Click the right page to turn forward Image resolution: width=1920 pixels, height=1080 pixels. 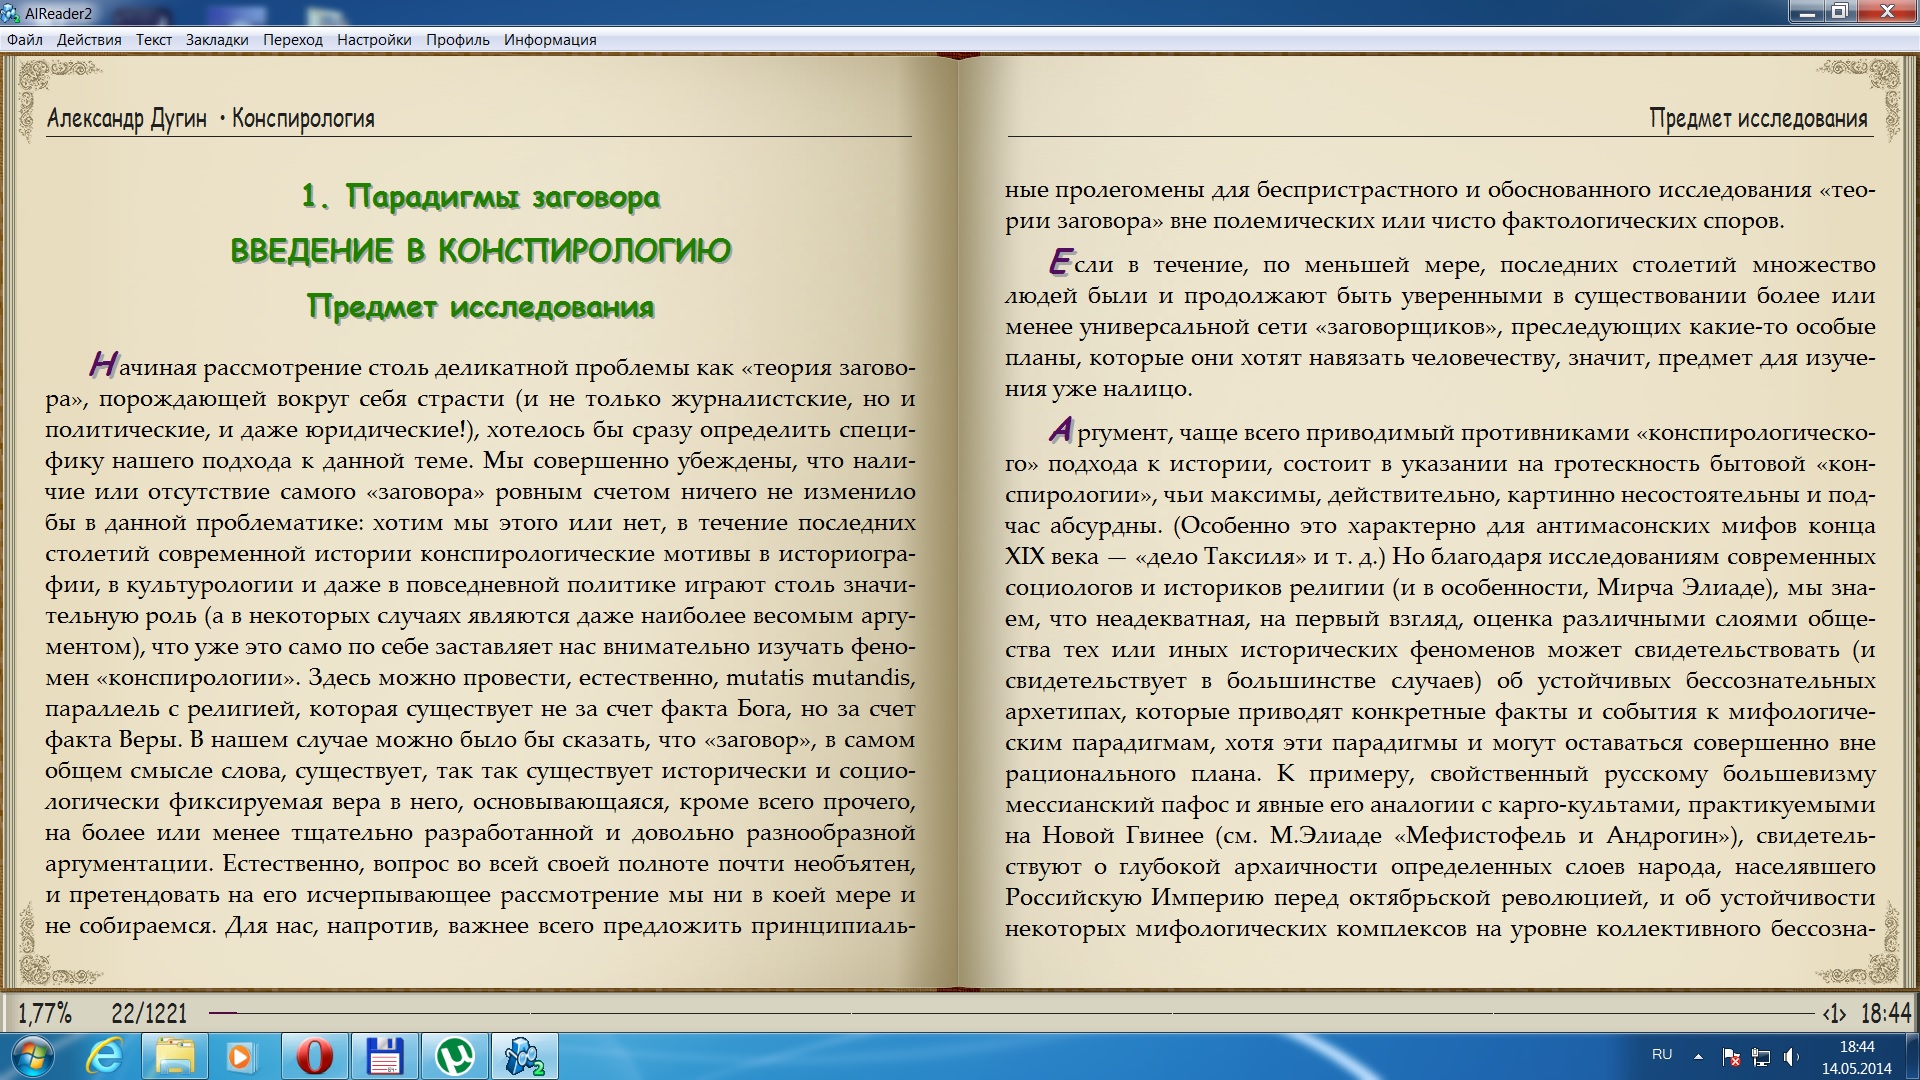pyautogui.click(x=1440, y=560)
